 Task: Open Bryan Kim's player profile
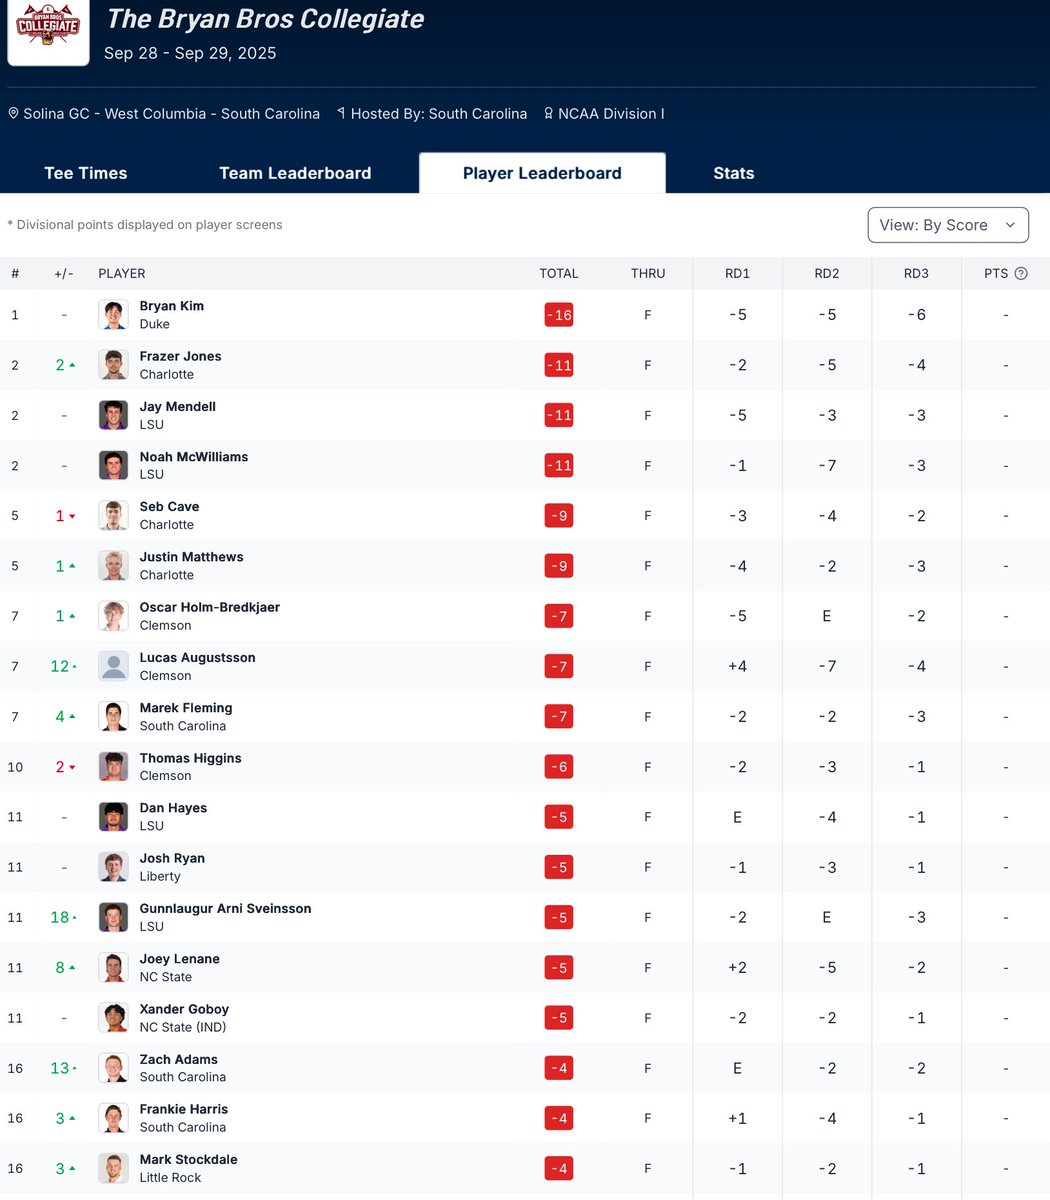pos(171,306)
